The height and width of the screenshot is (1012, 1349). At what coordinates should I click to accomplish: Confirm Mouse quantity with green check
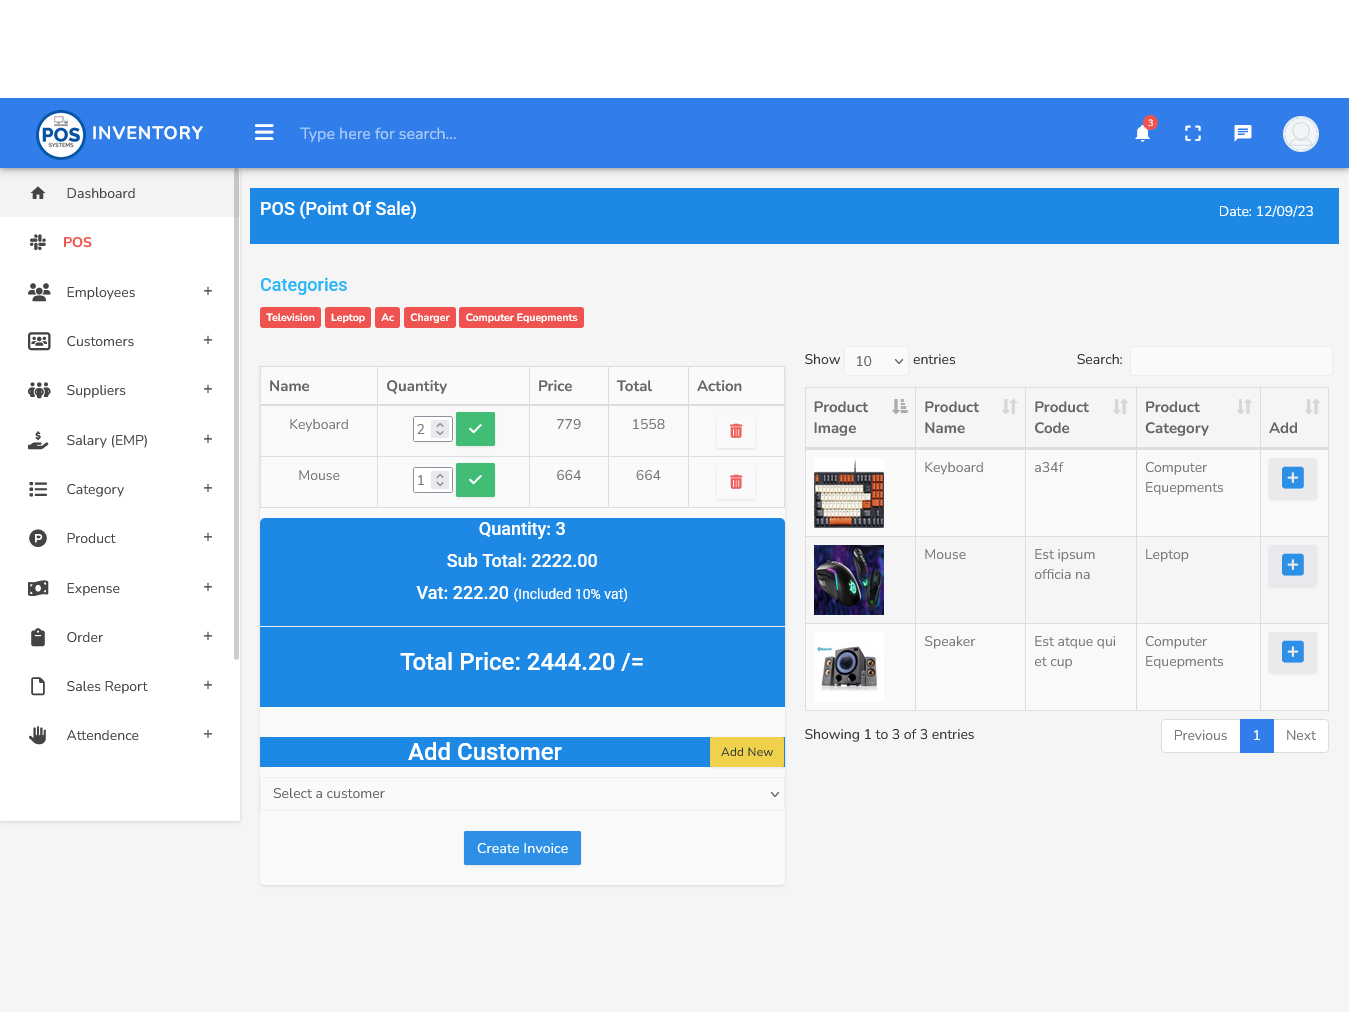pyautogui.click(x=475, y=480)
